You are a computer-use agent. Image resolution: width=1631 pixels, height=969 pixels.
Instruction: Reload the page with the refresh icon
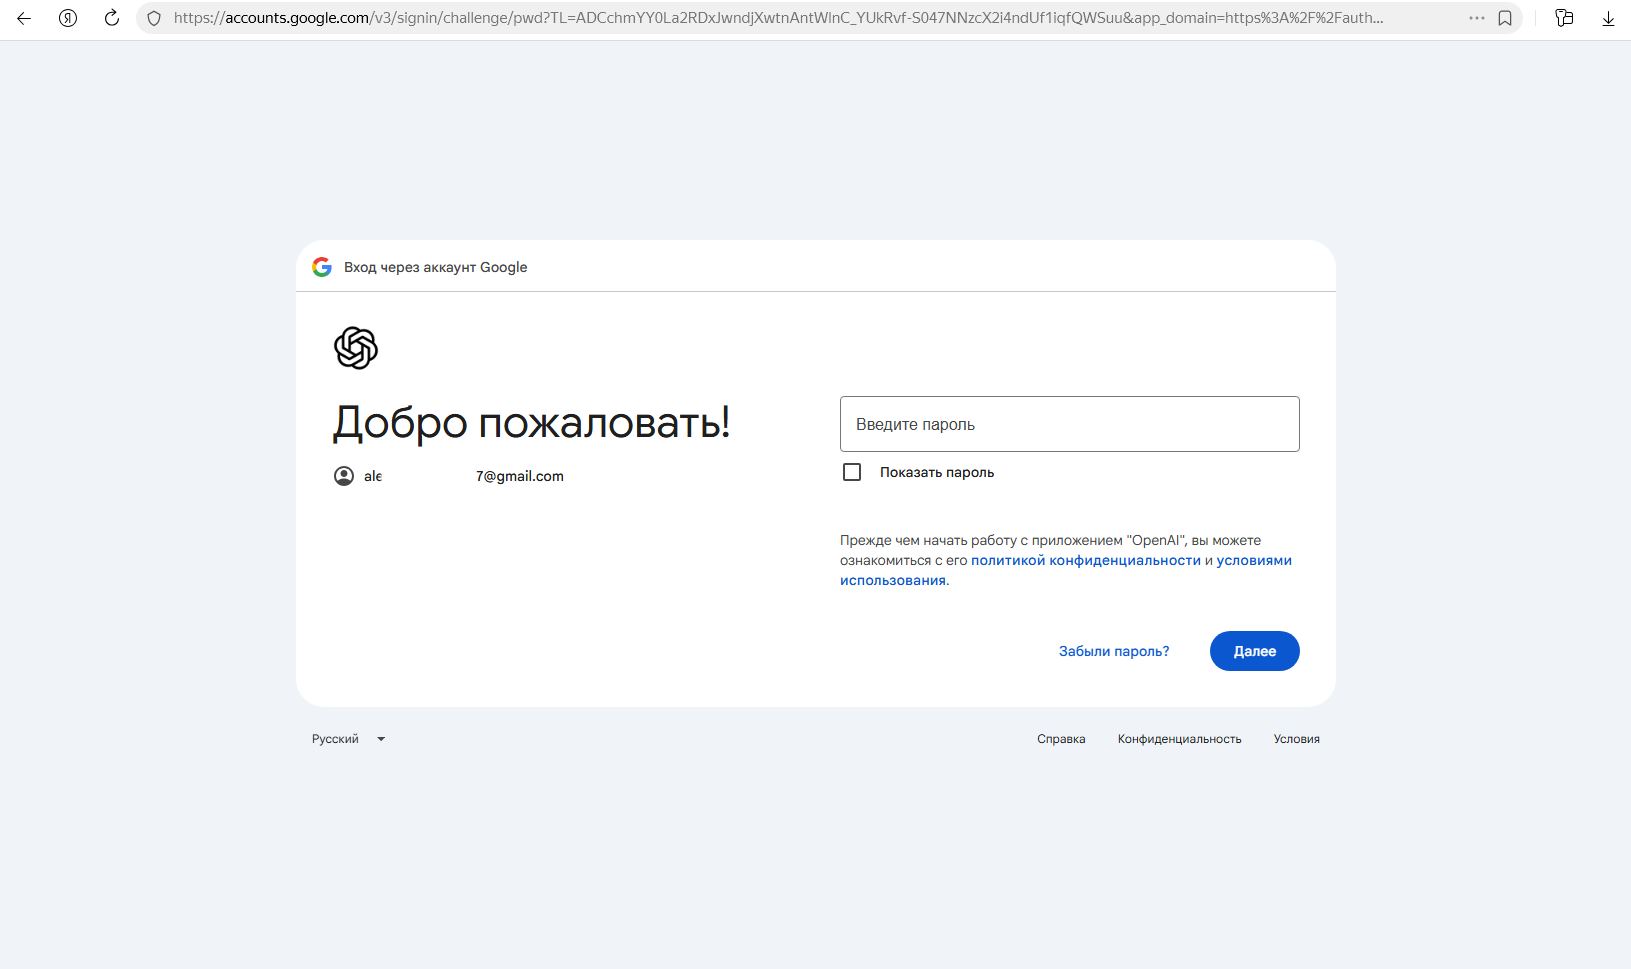112,18
